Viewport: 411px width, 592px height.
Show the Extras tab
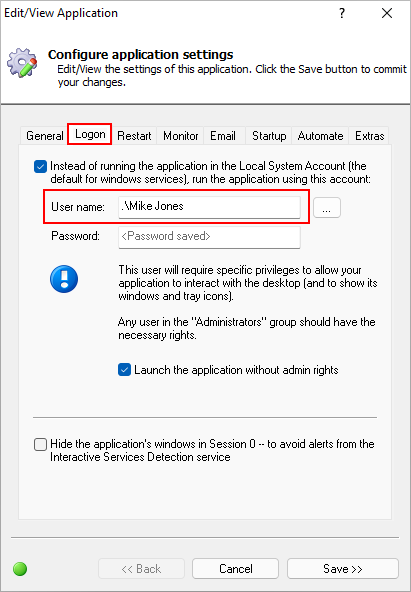point(369,136)
